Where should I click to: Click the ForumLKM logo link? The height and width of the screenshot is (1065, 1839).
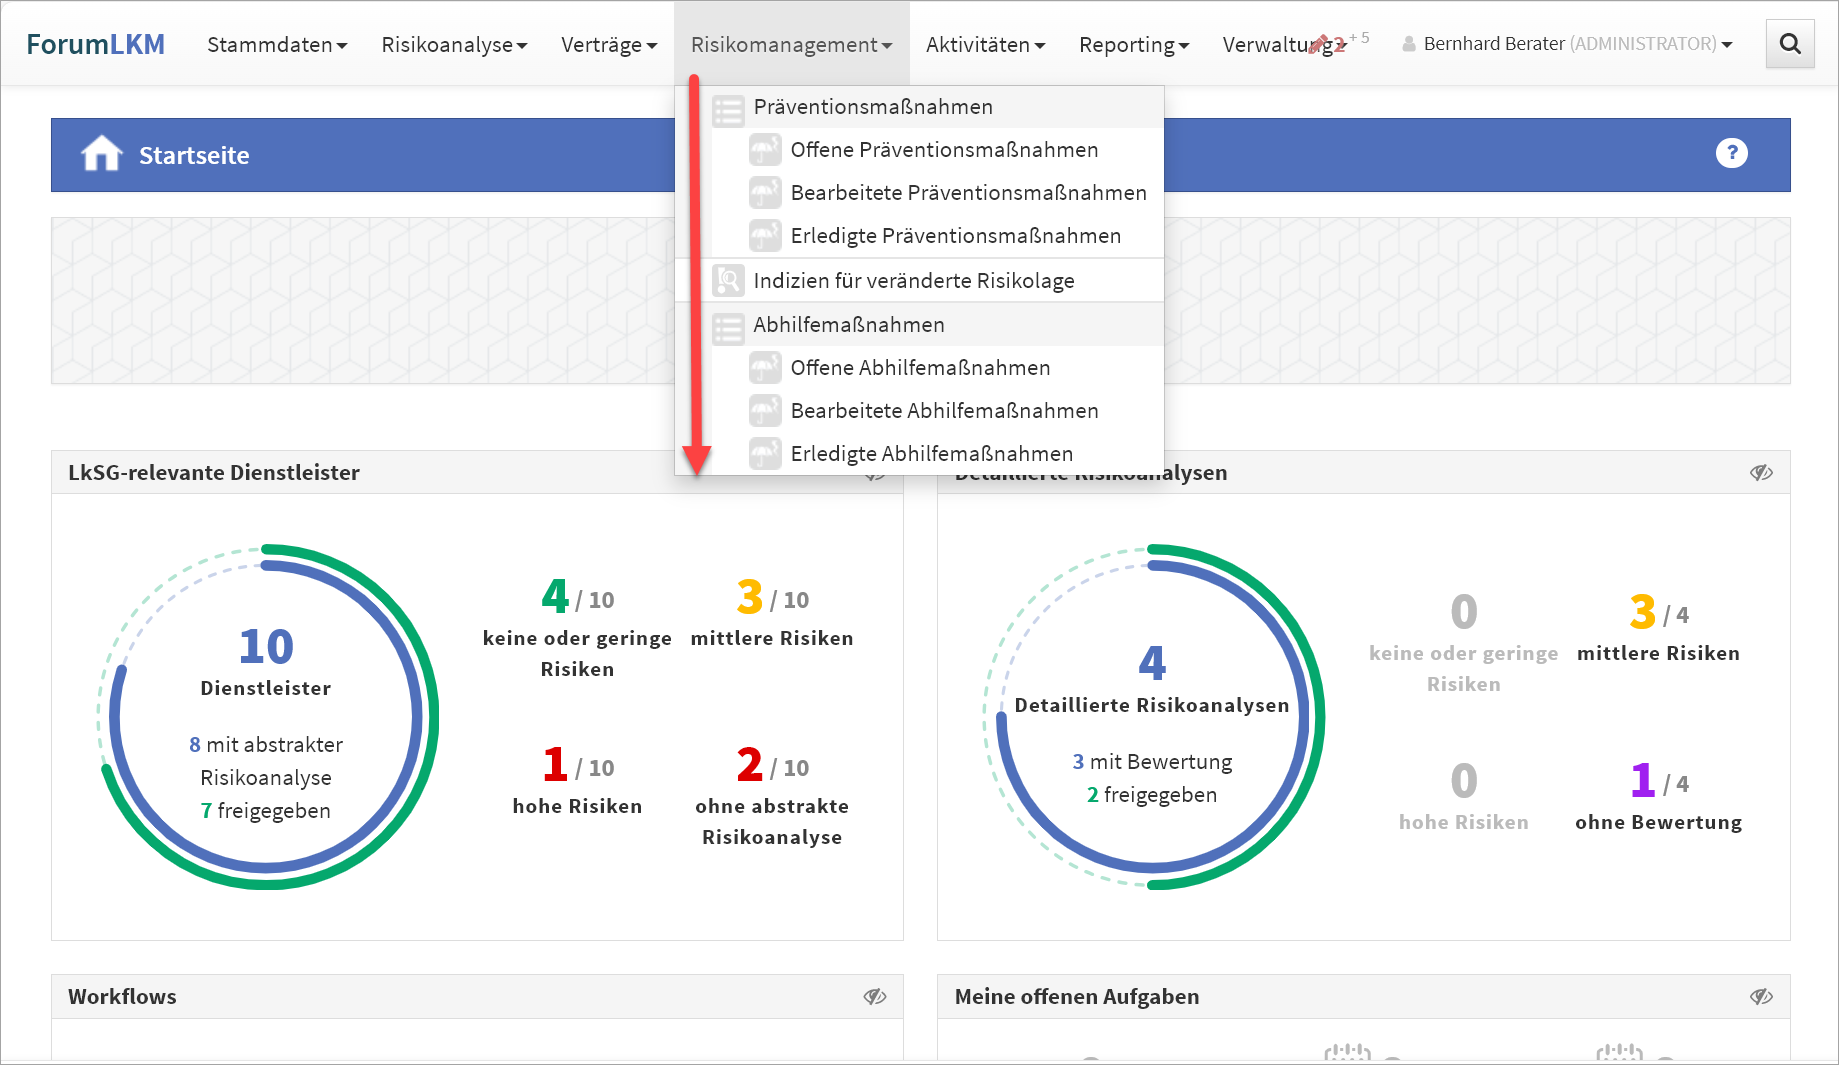click(x=95, y=45)
